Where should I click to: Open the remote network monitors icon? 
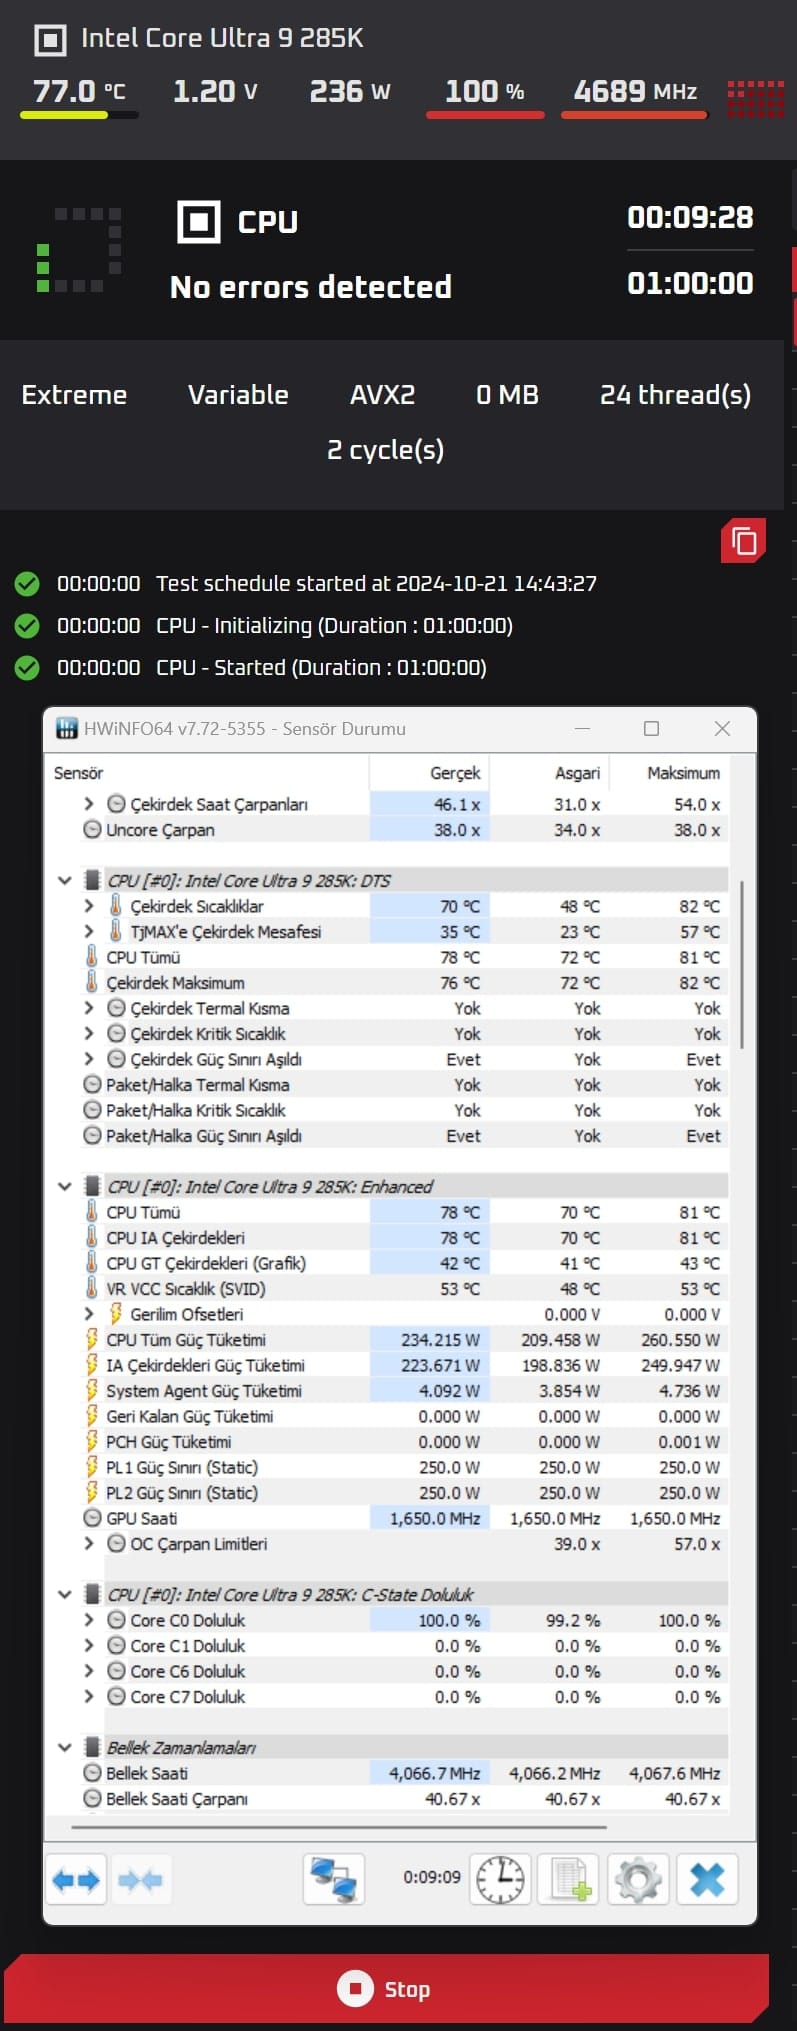coord(333,1880)
